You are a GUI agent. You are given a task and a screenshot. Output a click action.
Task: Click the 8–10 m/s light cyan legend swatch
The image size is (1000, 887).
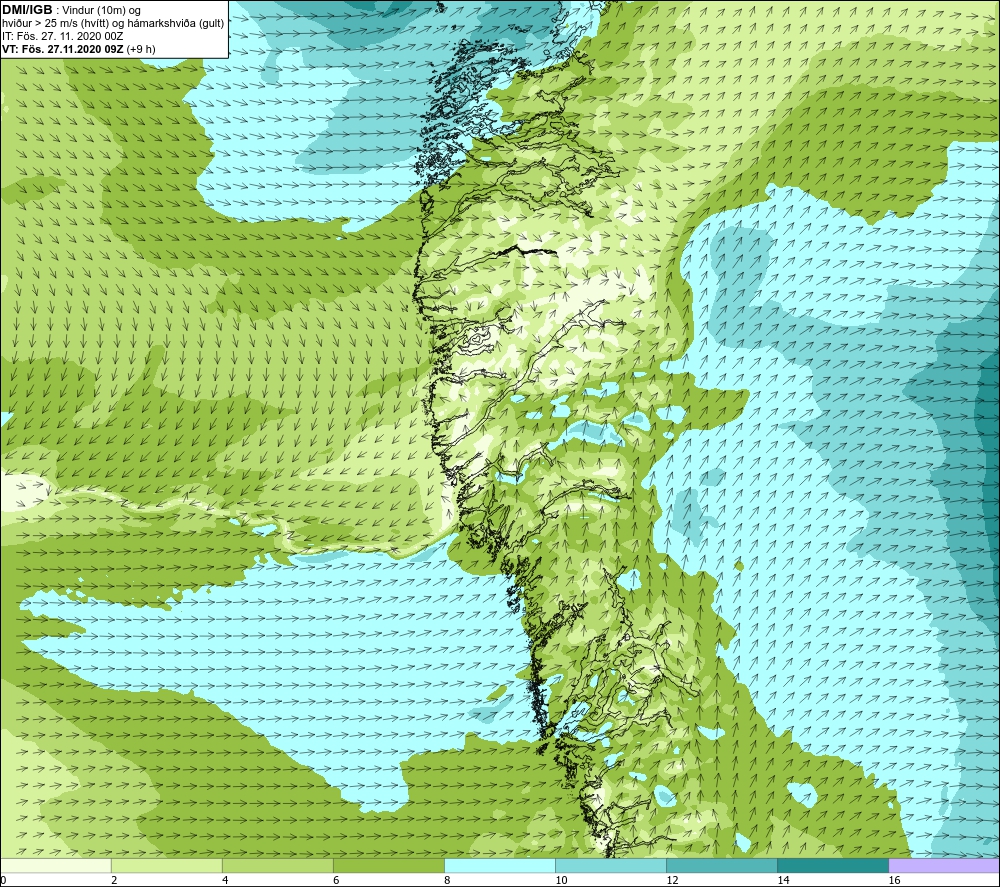point(500,865)
